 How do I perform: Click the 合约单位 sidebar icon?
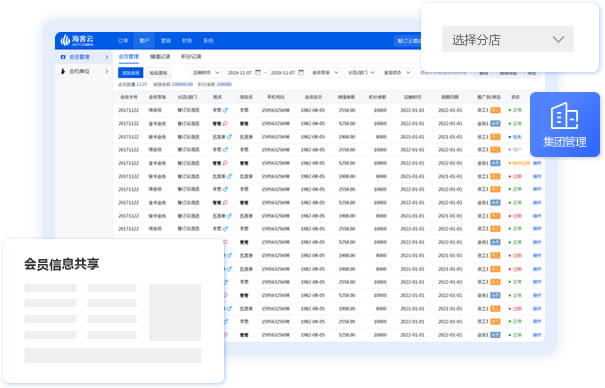point(63,71)
